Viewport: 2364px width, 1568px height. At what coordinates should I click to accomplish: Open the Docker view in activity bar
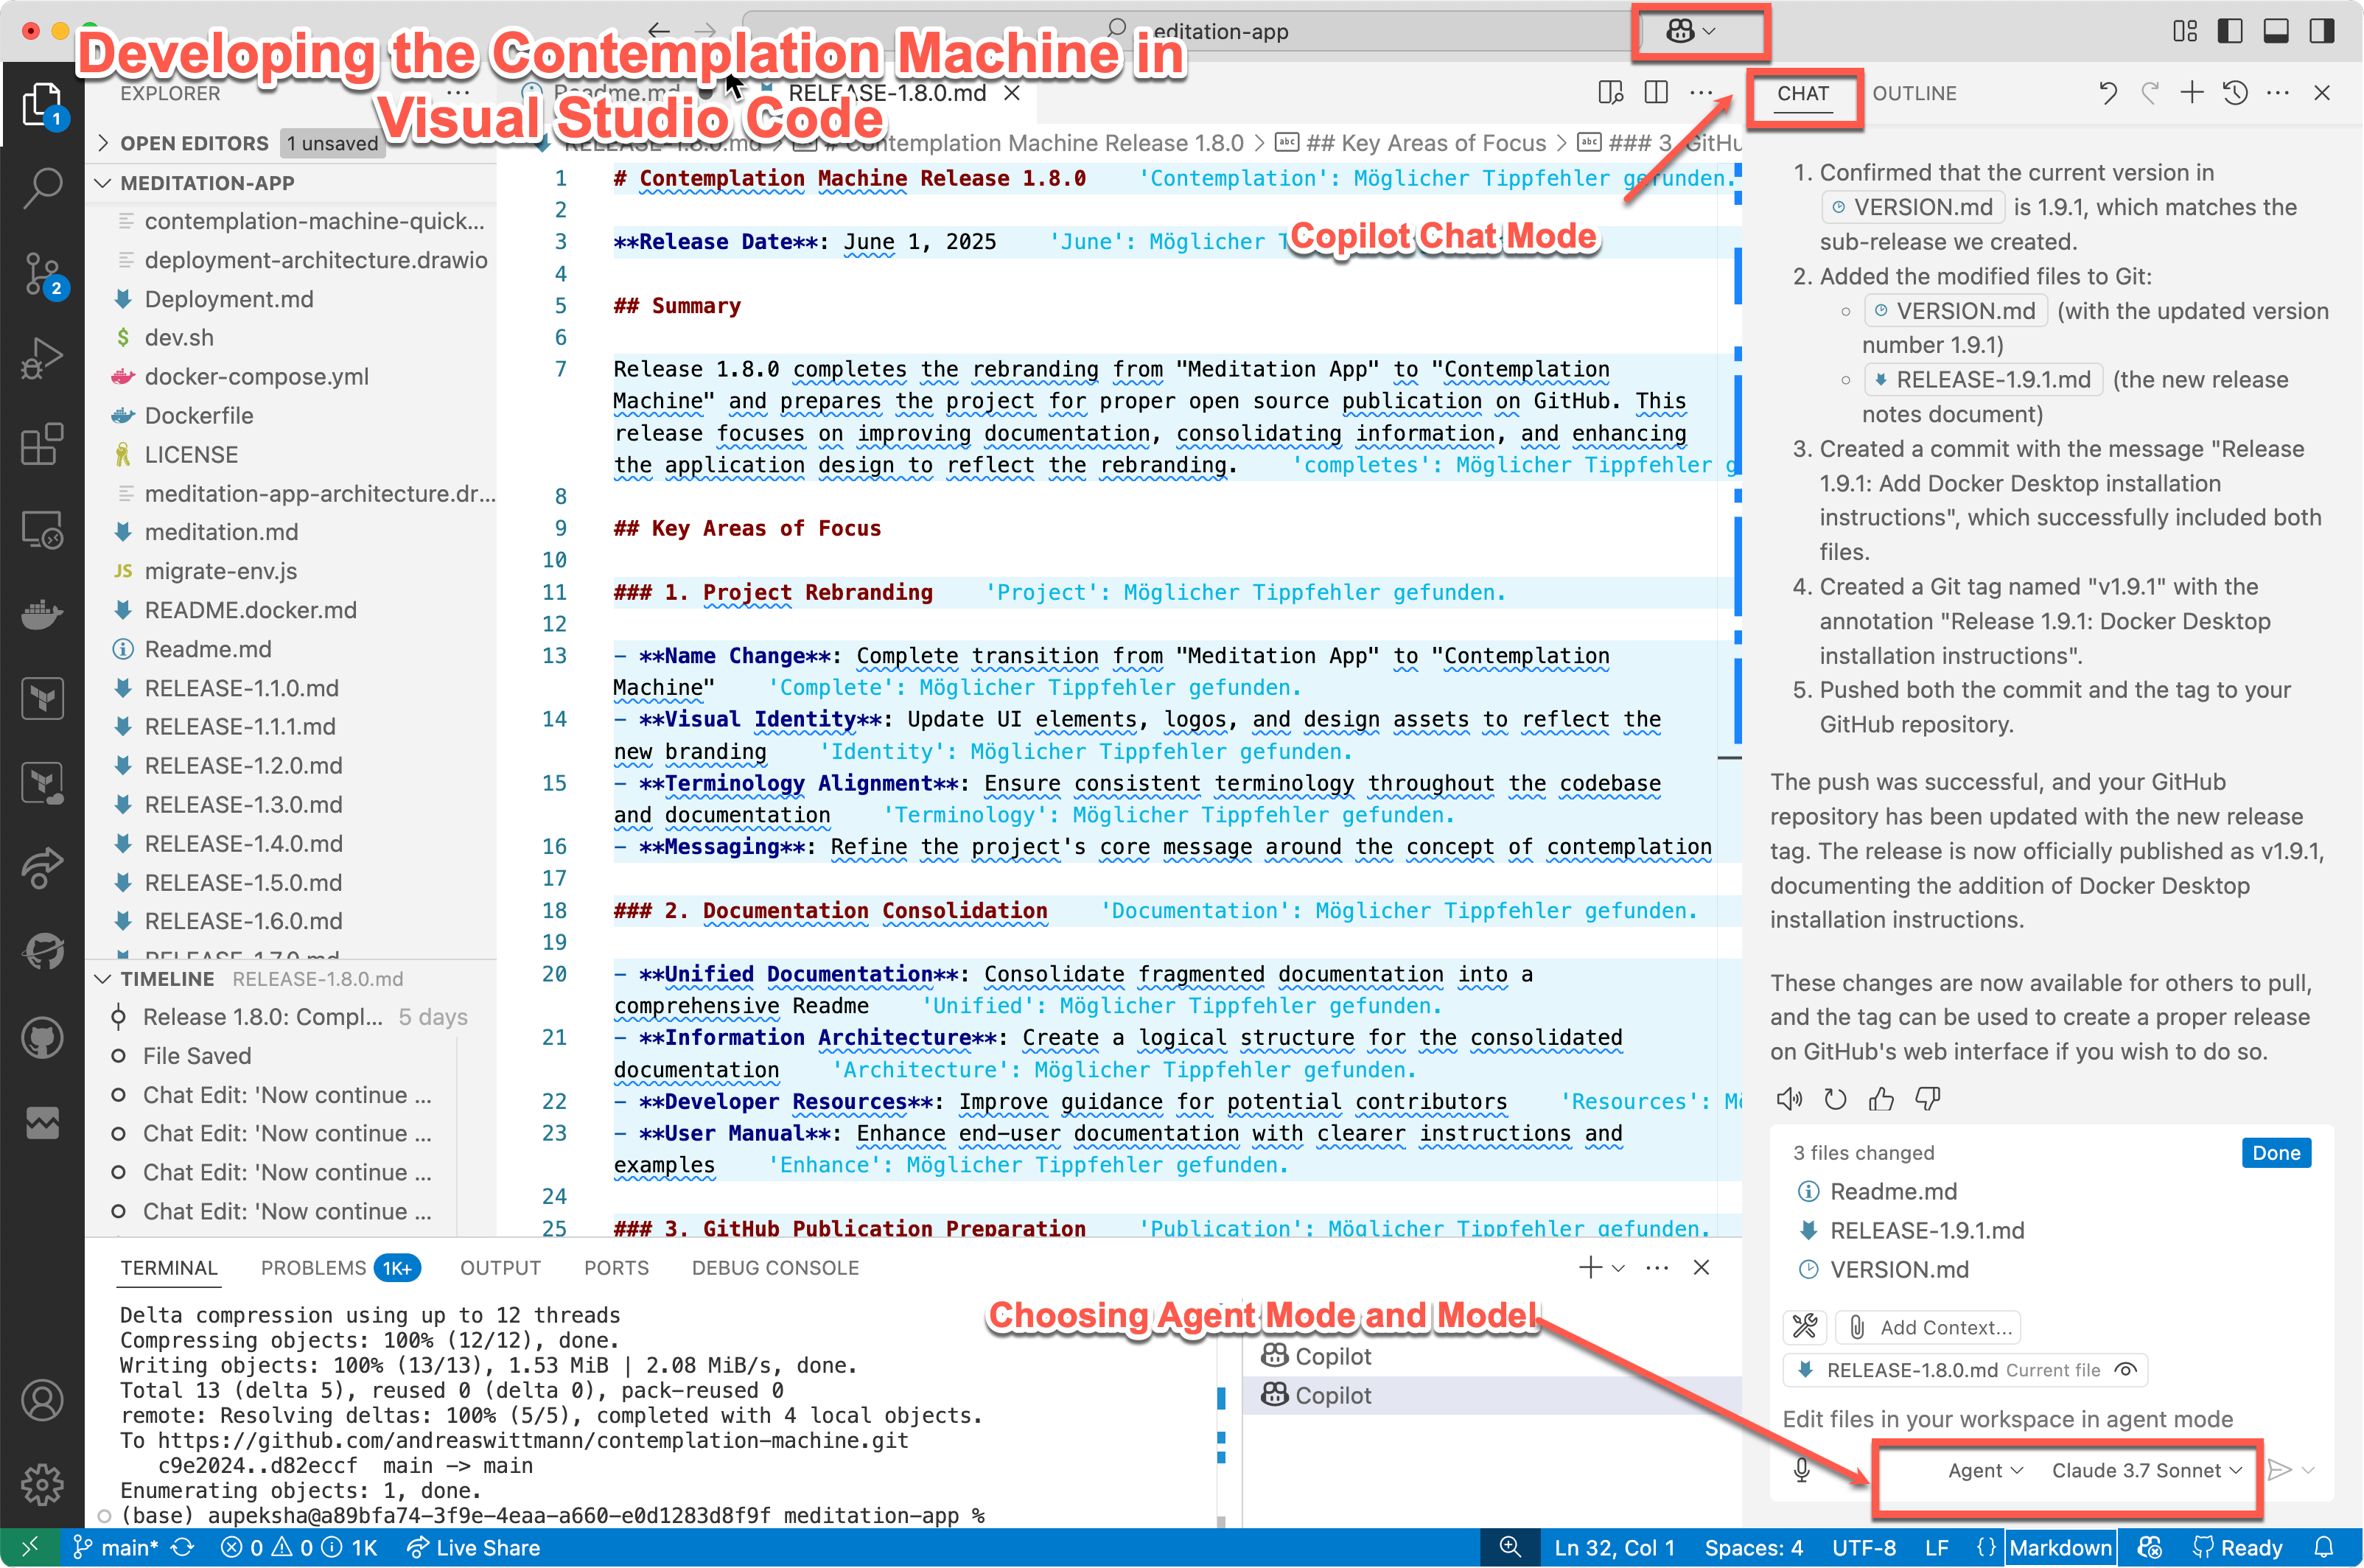(42, 613)
